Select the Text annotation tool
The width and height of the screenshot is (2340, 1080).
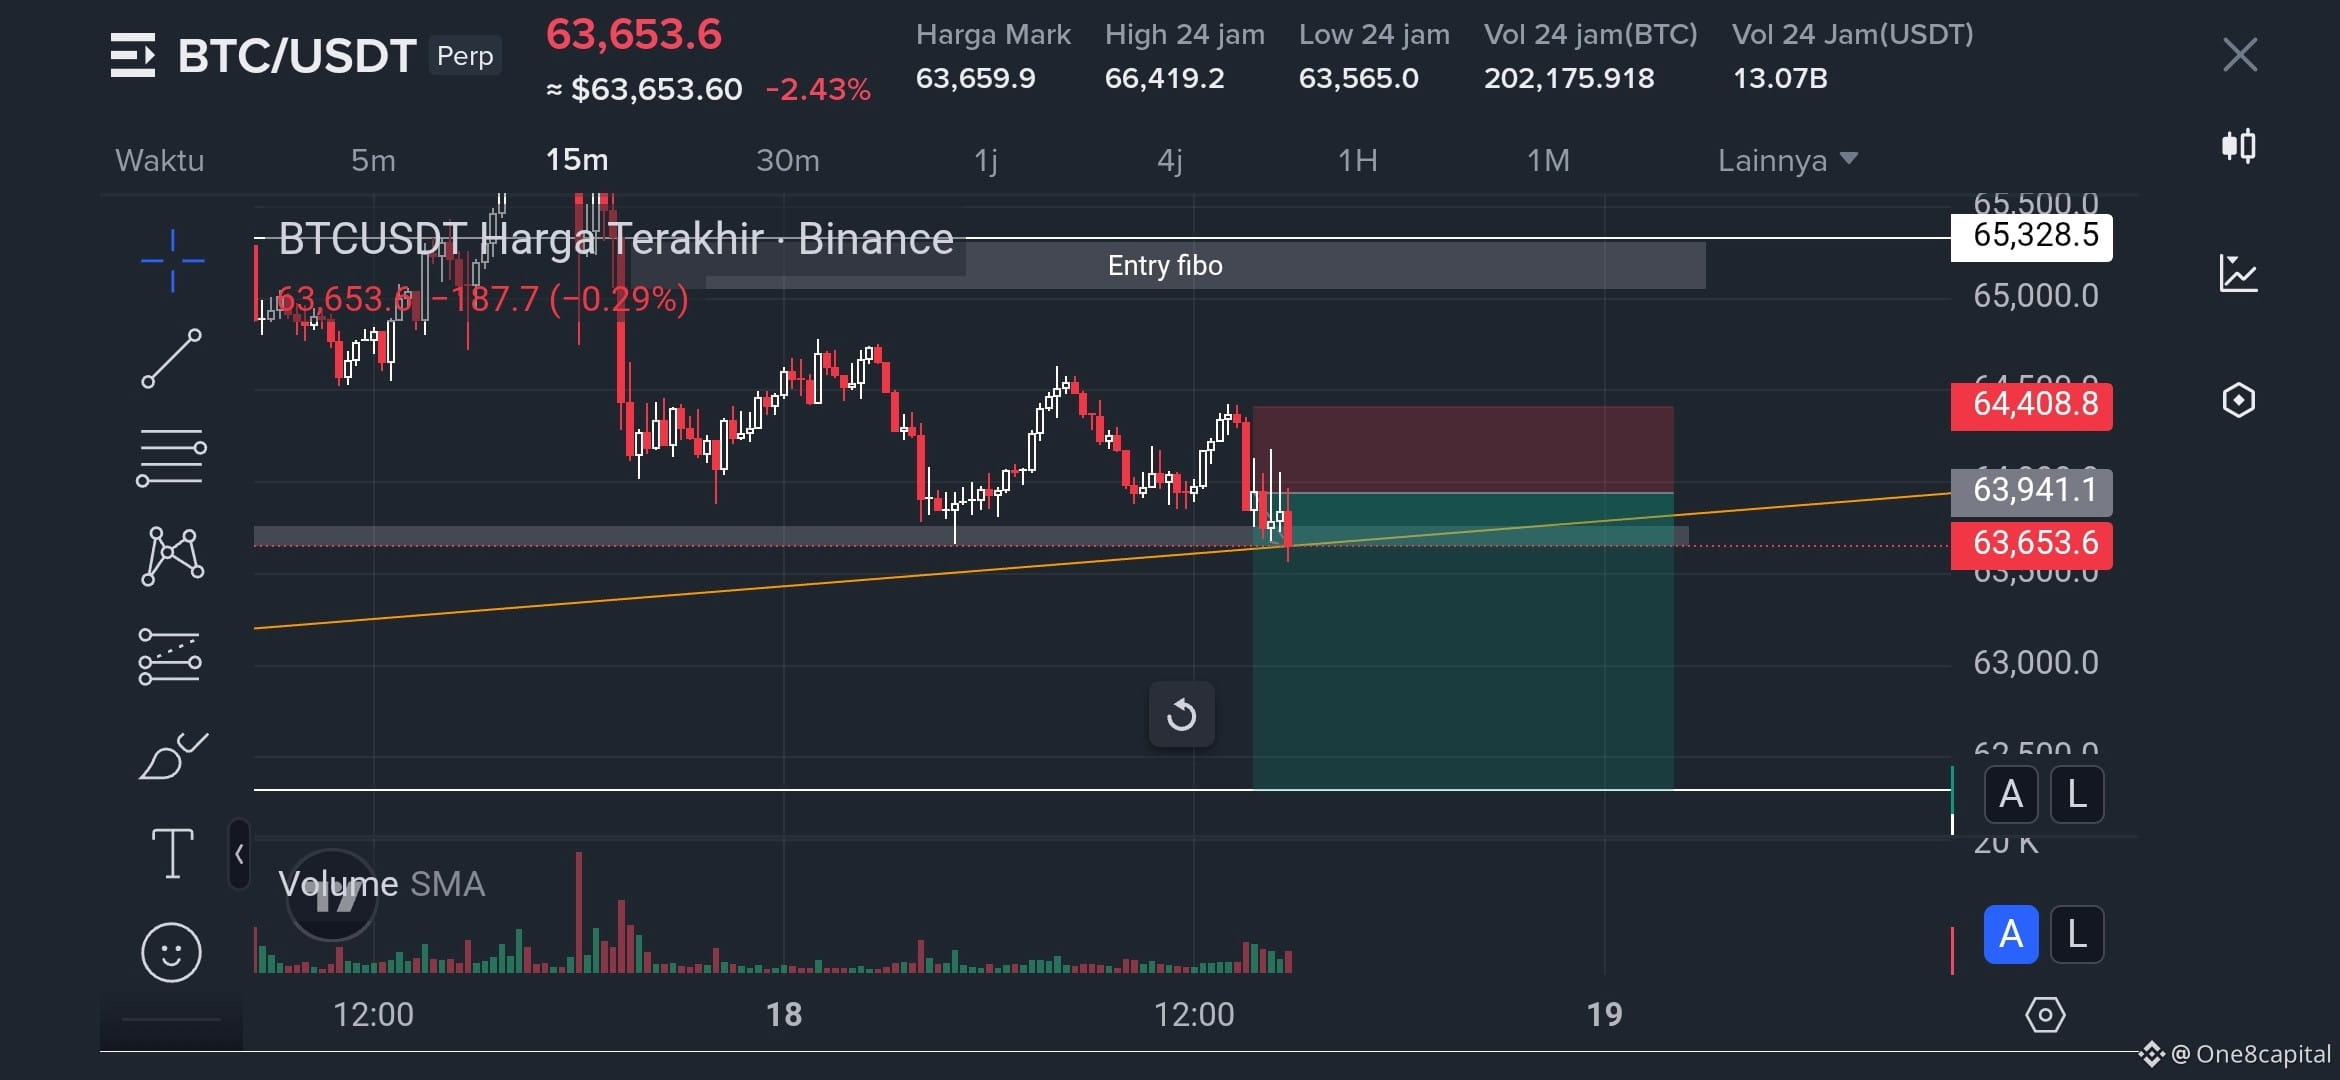tap(172, 853)
